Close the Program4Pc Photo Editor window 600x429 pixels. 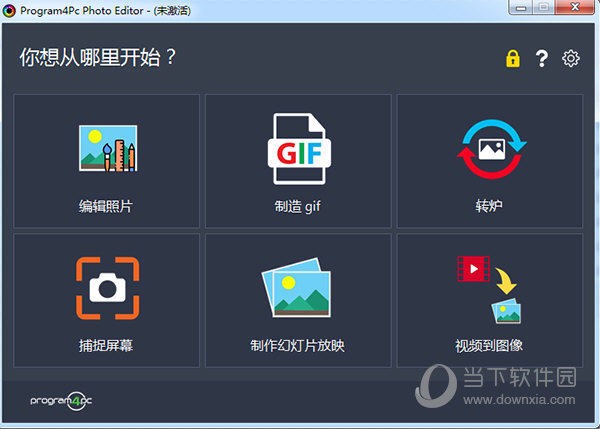click(574, 7)
